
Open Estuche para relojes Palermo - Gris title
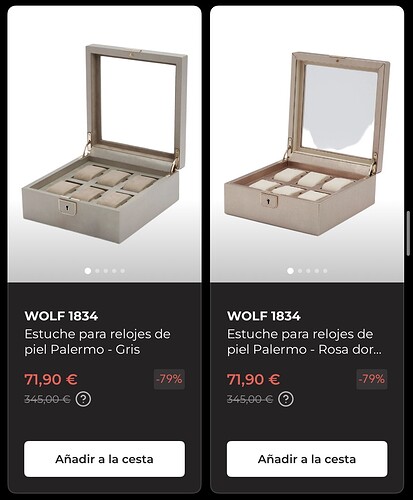(x=97, y=342)
